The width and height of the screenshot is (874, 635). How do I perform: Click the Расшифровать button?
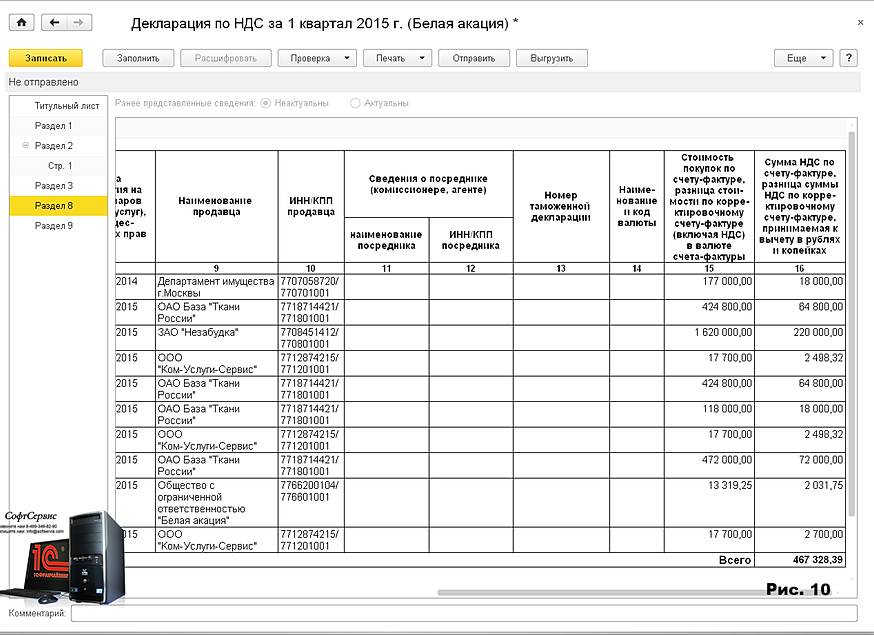coord(226,58)
